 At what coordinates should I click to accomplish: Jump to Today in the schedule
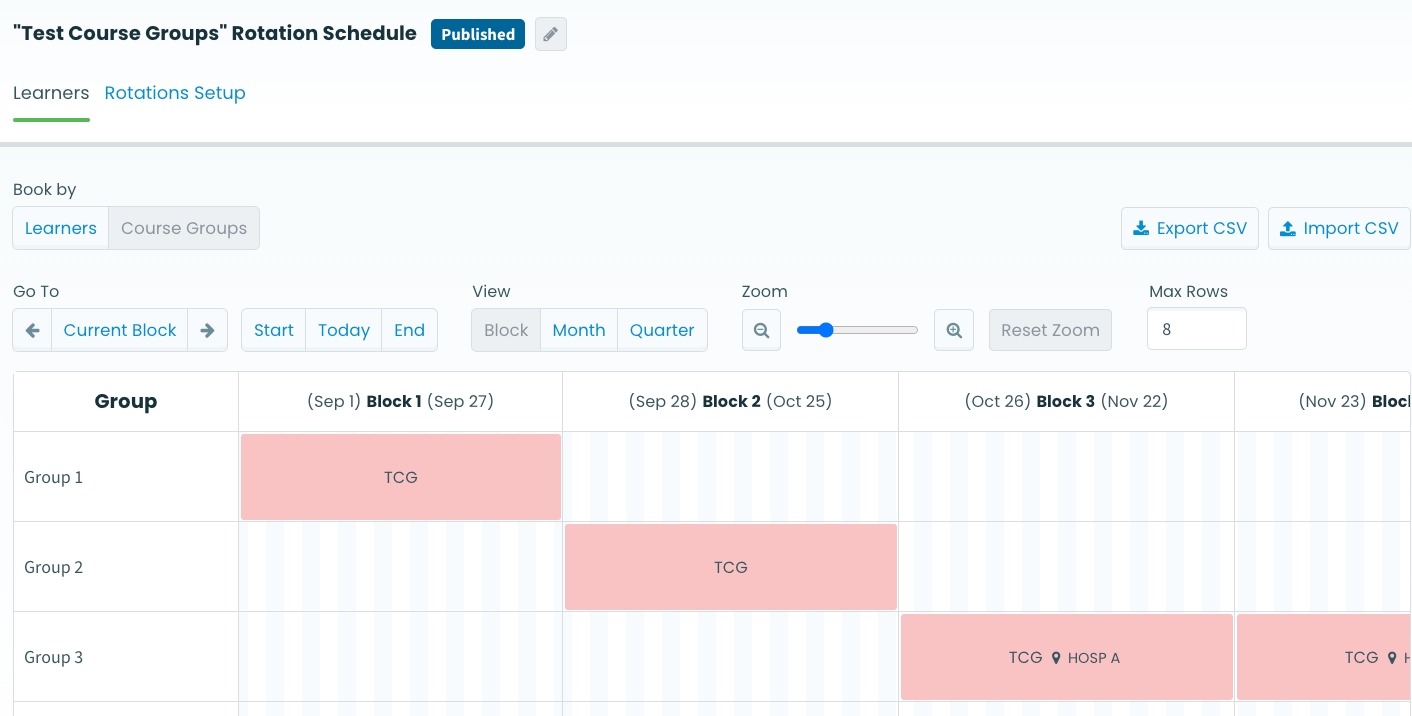pyautogui.click(x=344, y=330)
